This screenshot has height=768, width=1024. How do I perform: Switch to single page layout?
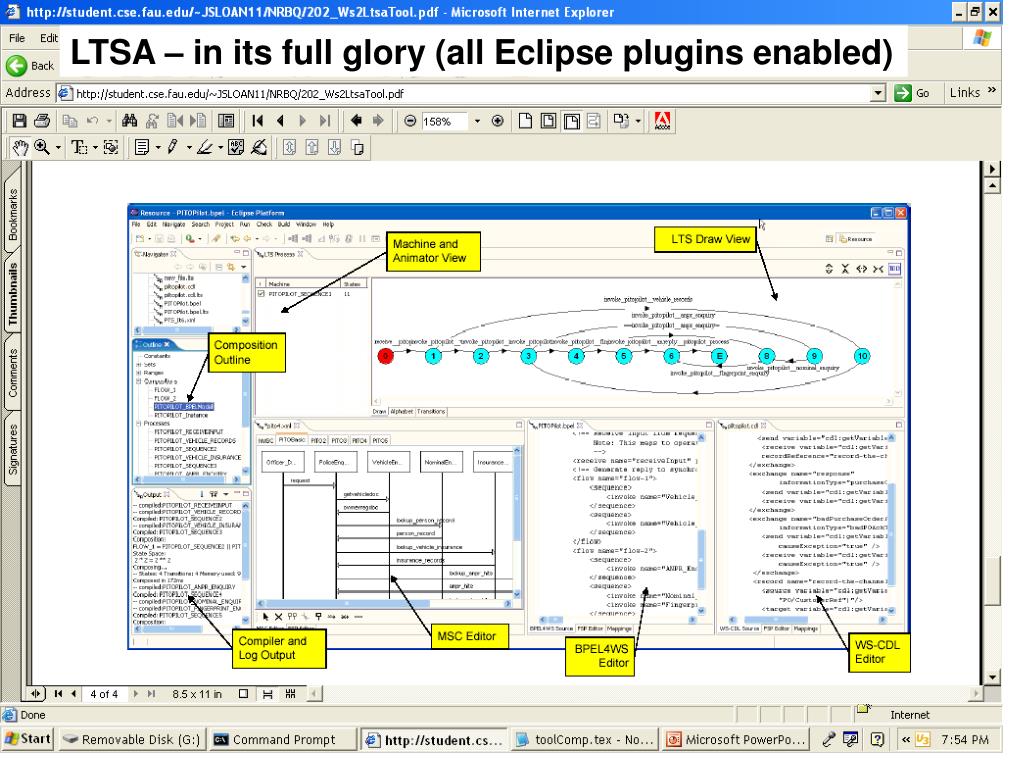pyautogui.click(x=244, y=694)
